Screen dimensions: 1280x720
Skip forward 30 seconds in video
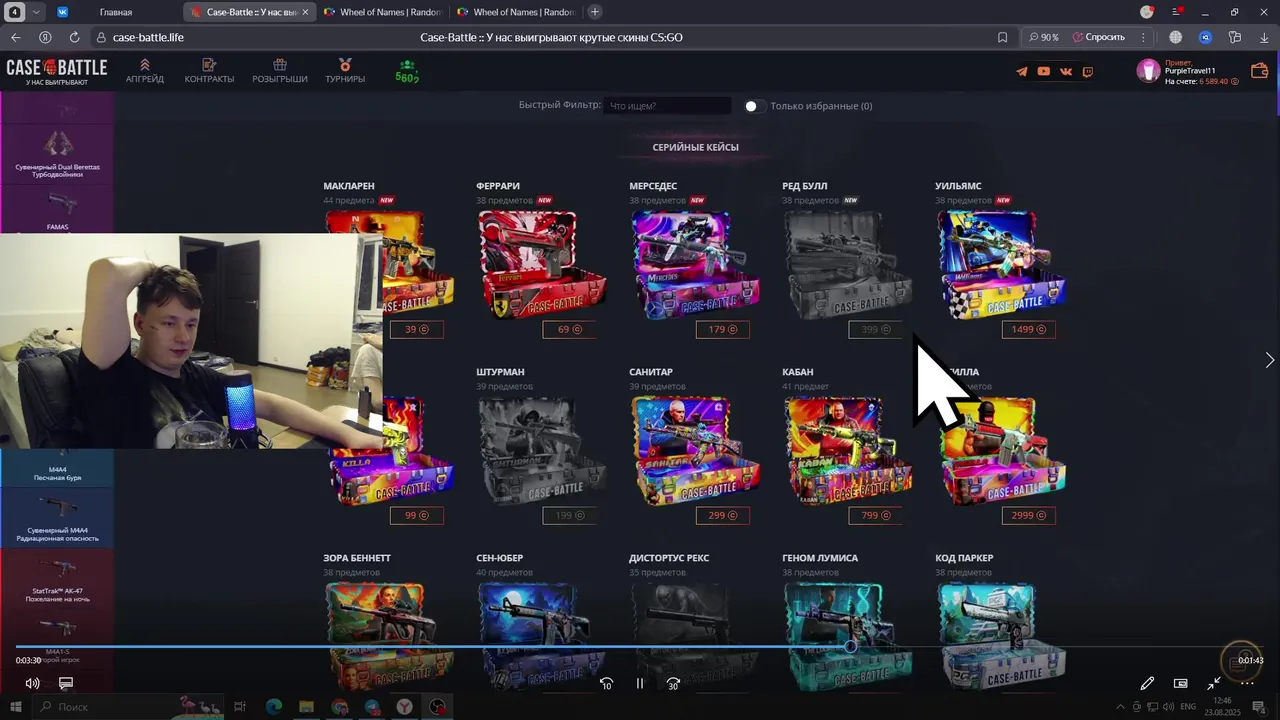(x=673, y=684)
